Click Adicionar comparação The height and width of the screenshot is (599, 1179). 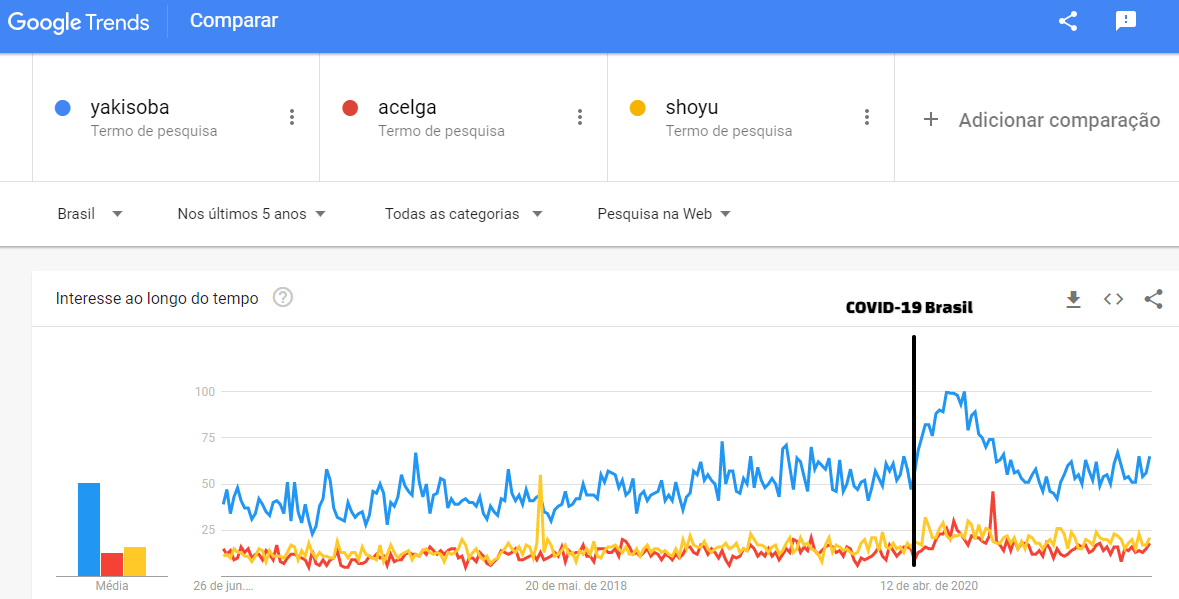[x=1040, y=120]
